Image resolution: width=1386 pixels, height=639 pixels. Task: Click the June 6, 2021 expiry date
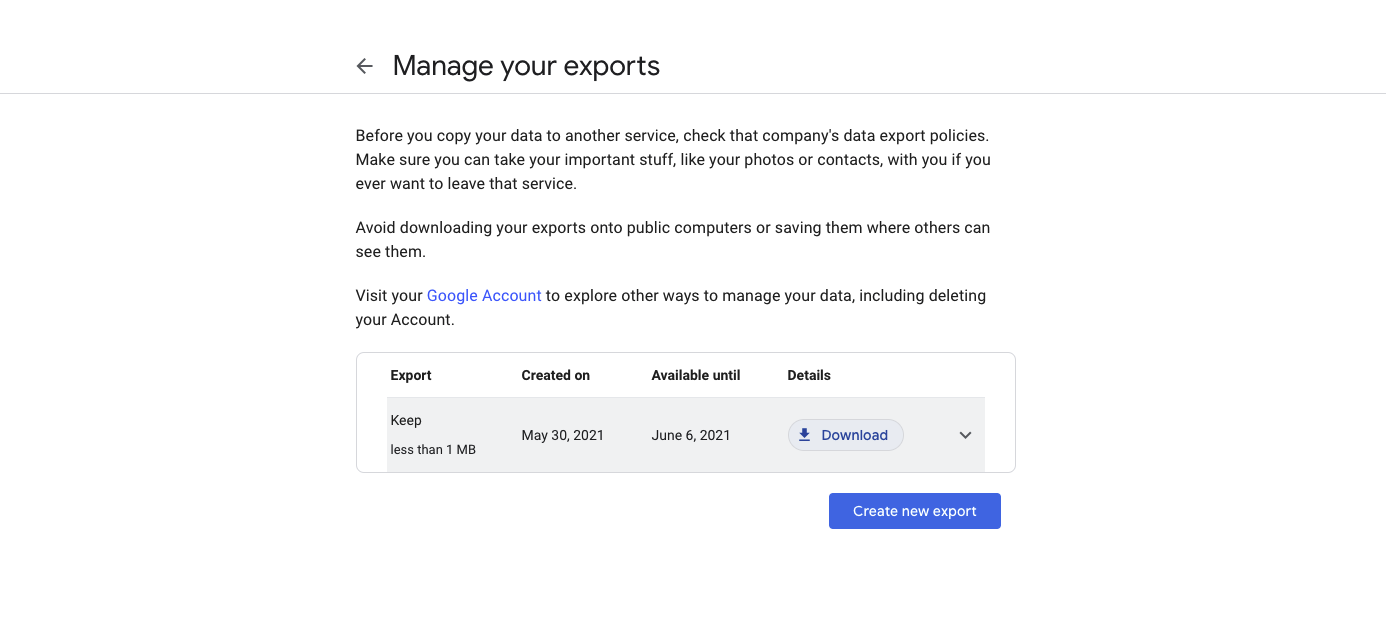[x=691, y=435]
